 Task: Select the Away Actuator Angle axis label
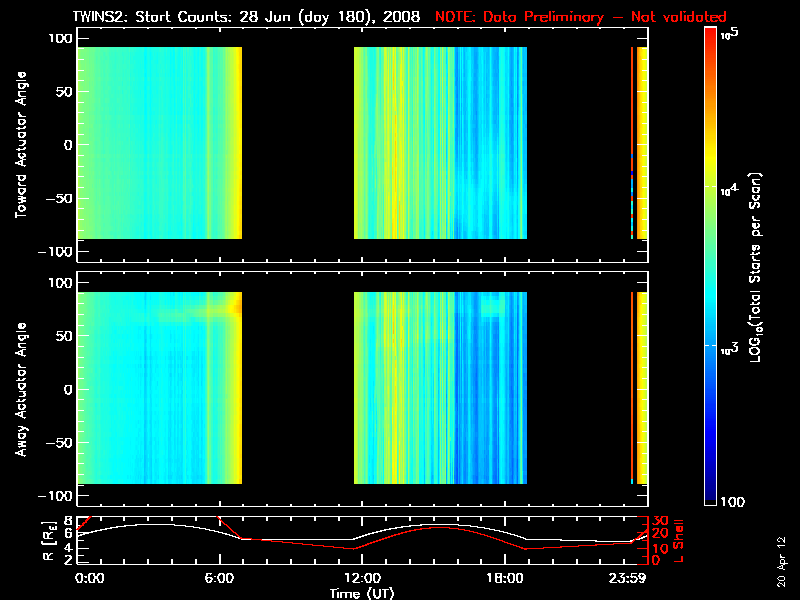[19, 389]
